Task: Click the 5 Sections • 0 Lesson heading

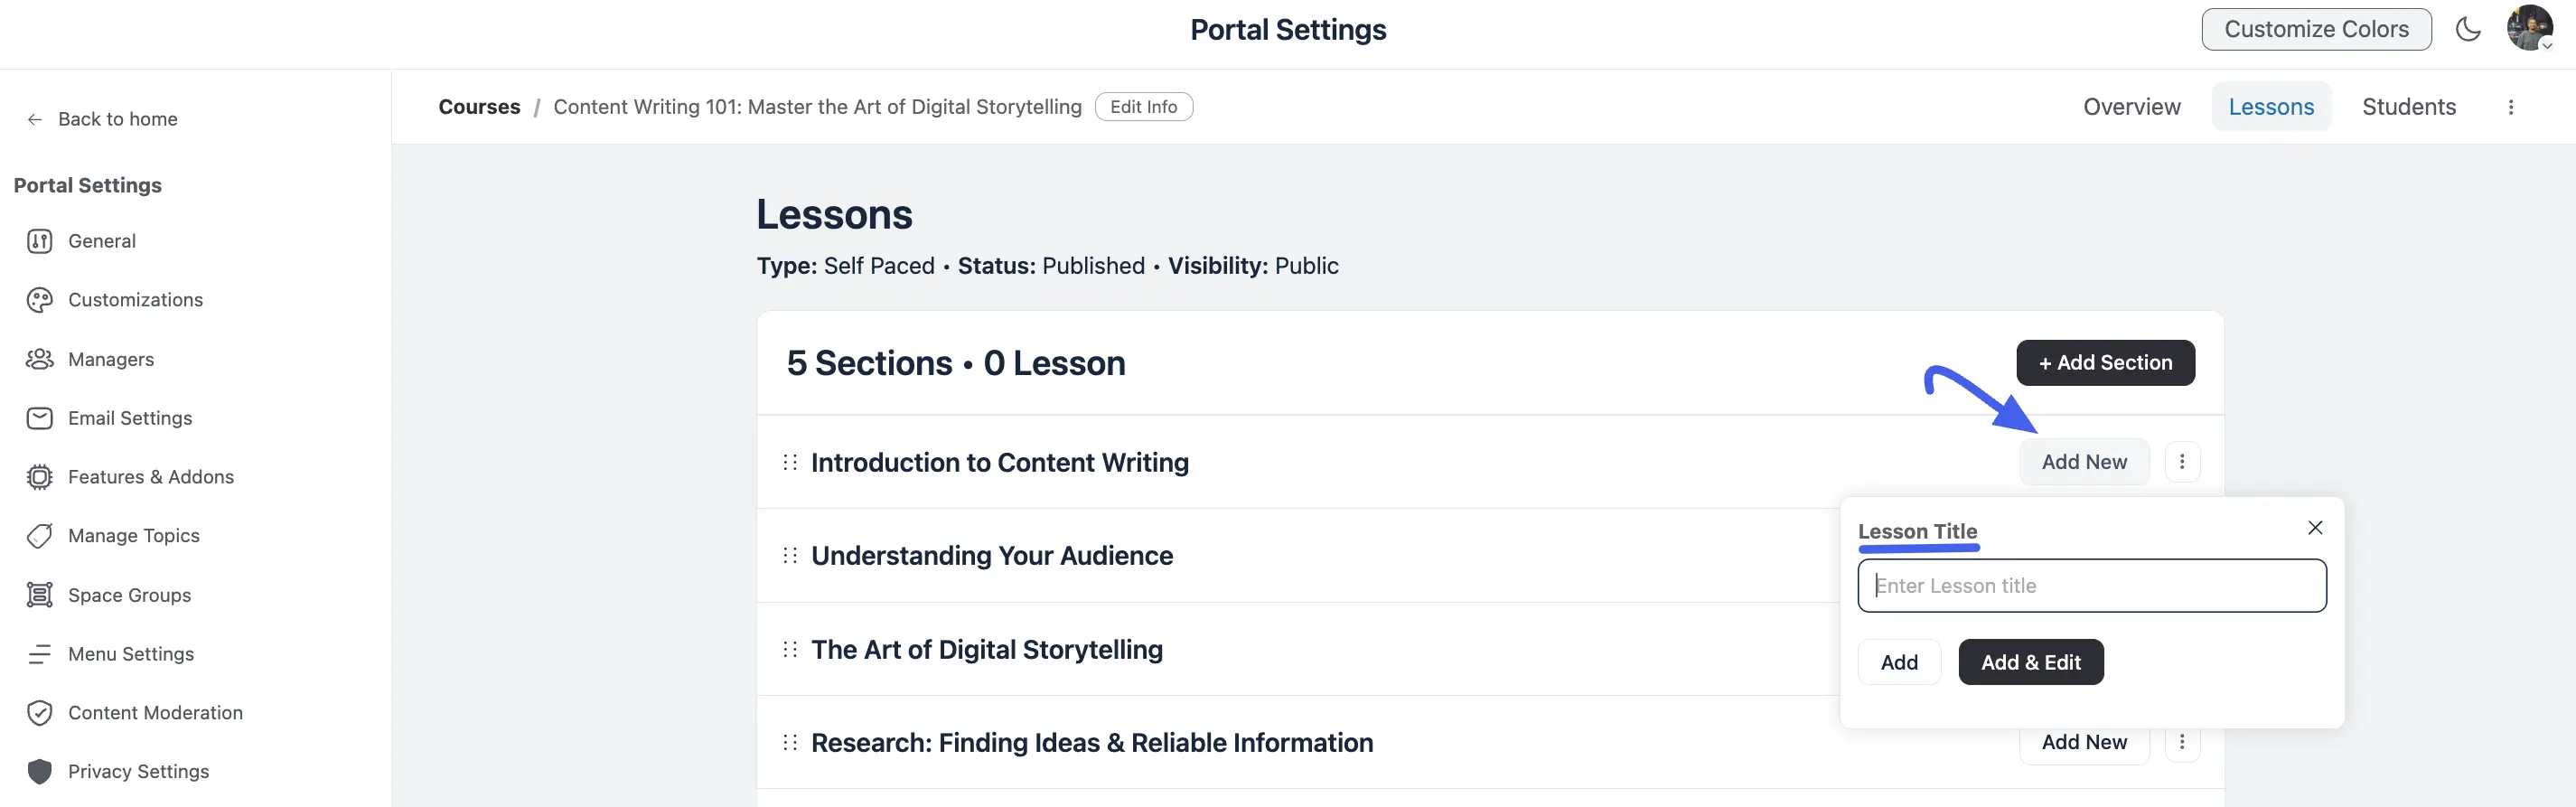Action: [956, 363]
